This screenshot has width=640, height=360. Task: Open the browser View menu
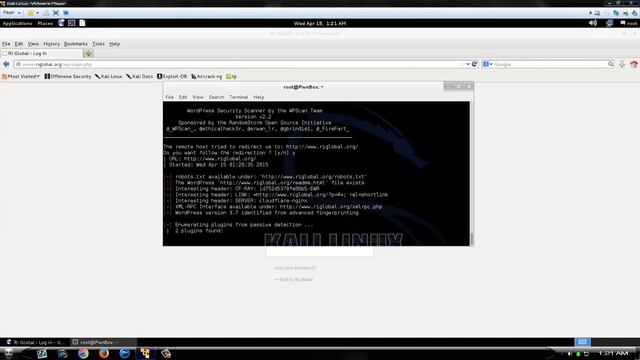33,44
